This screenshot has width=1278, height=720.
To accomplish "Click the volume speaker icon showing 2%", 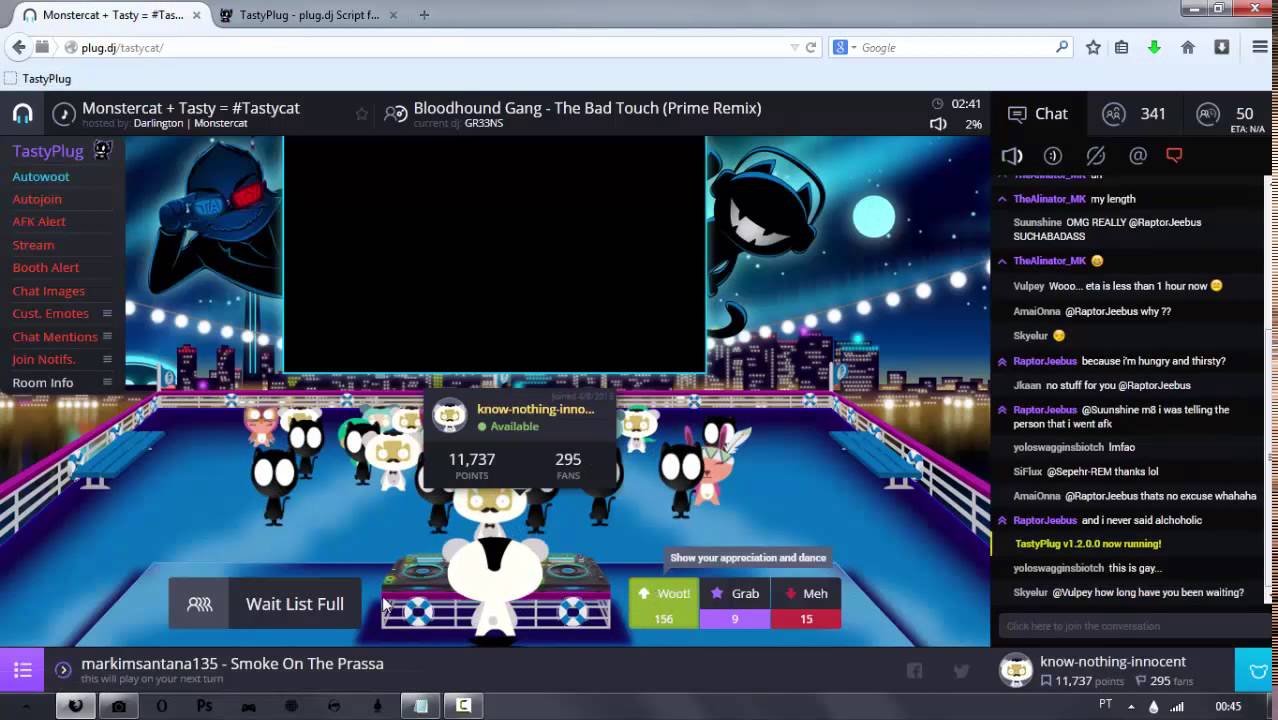I will click(938, 124).
